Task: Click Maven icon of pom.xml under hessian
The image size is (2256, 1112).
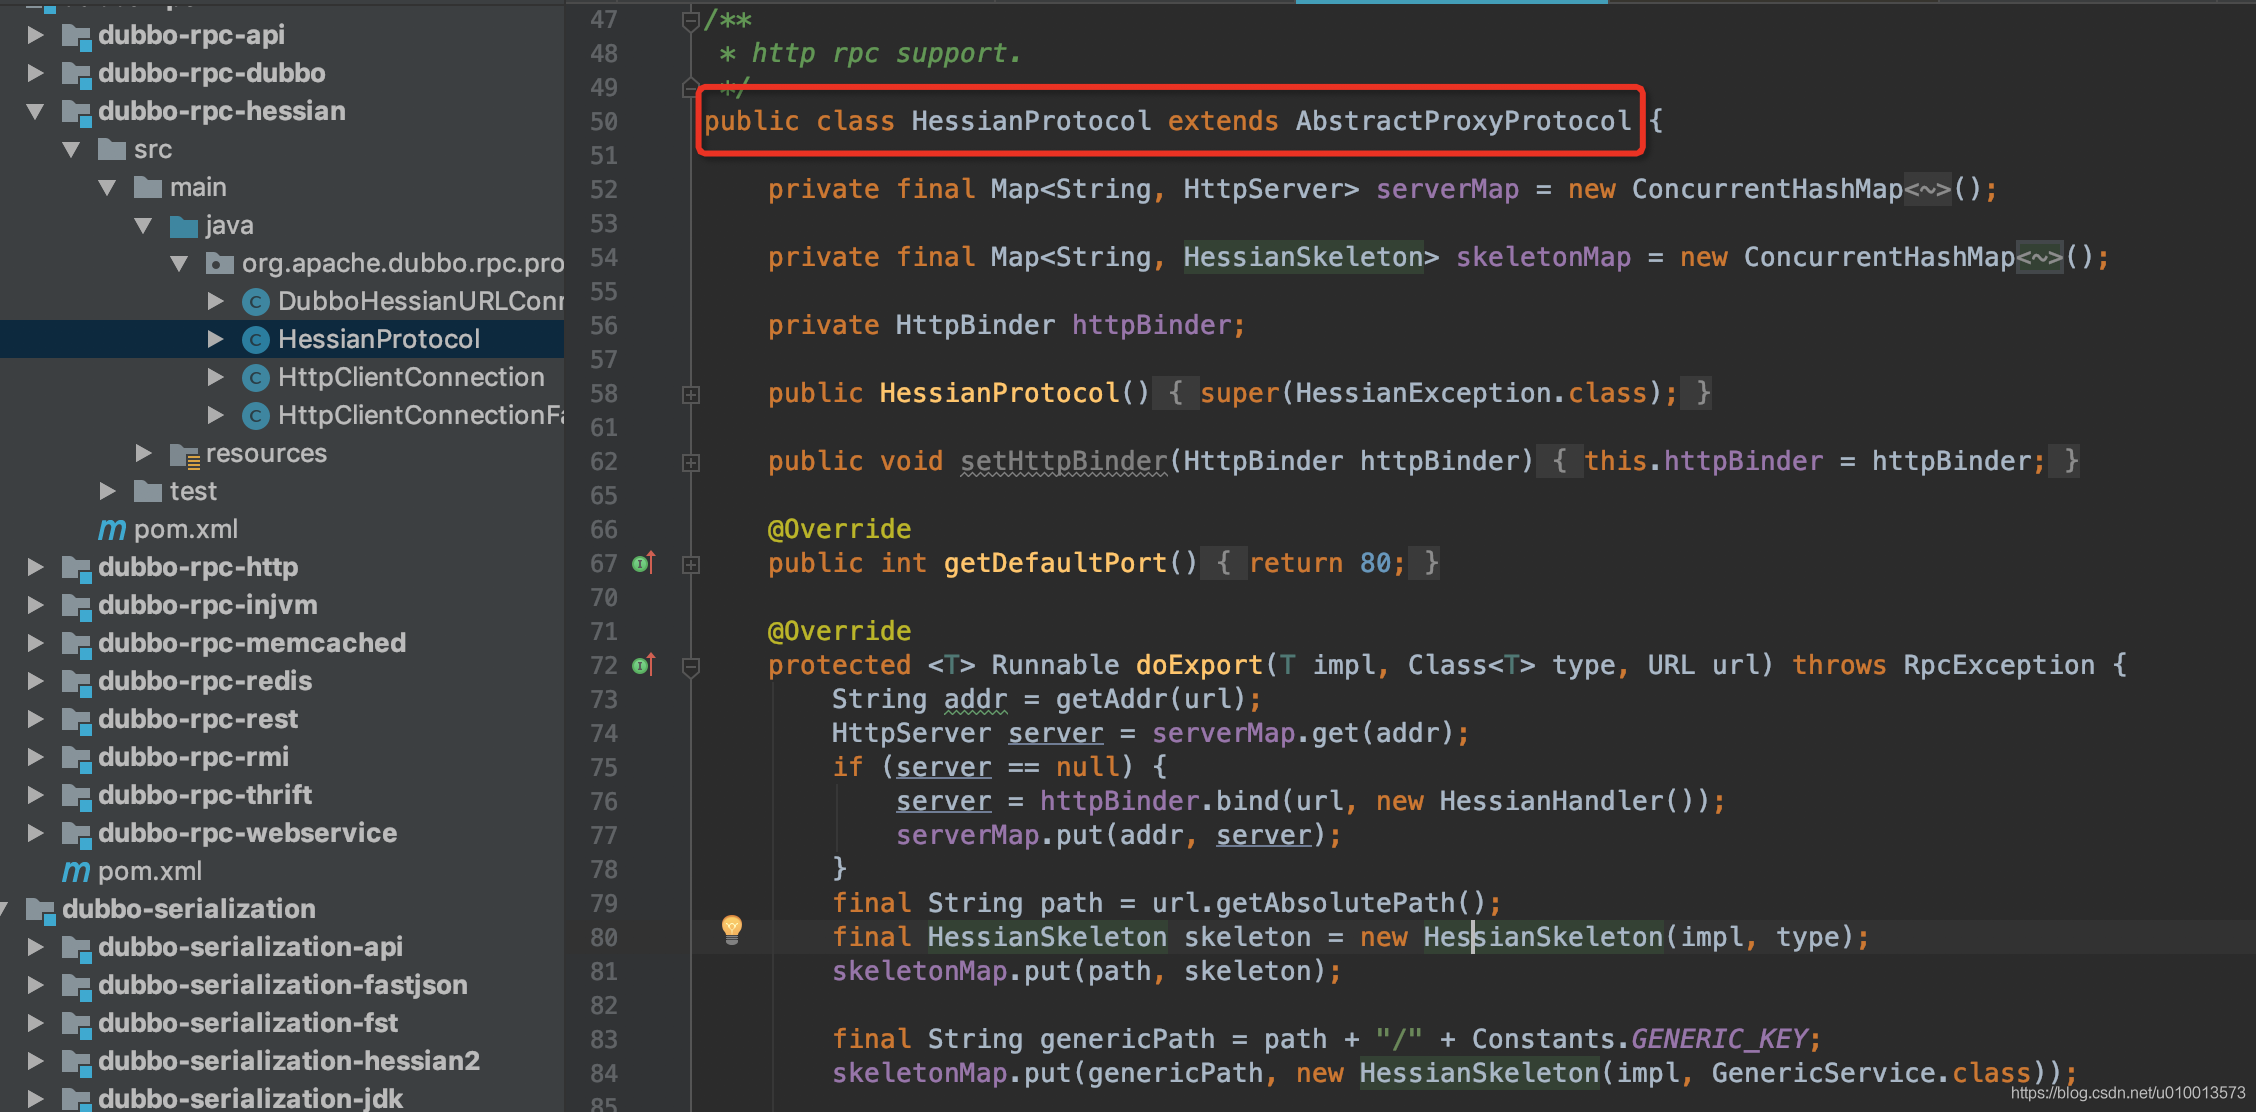Action: (x=112, y=530)
